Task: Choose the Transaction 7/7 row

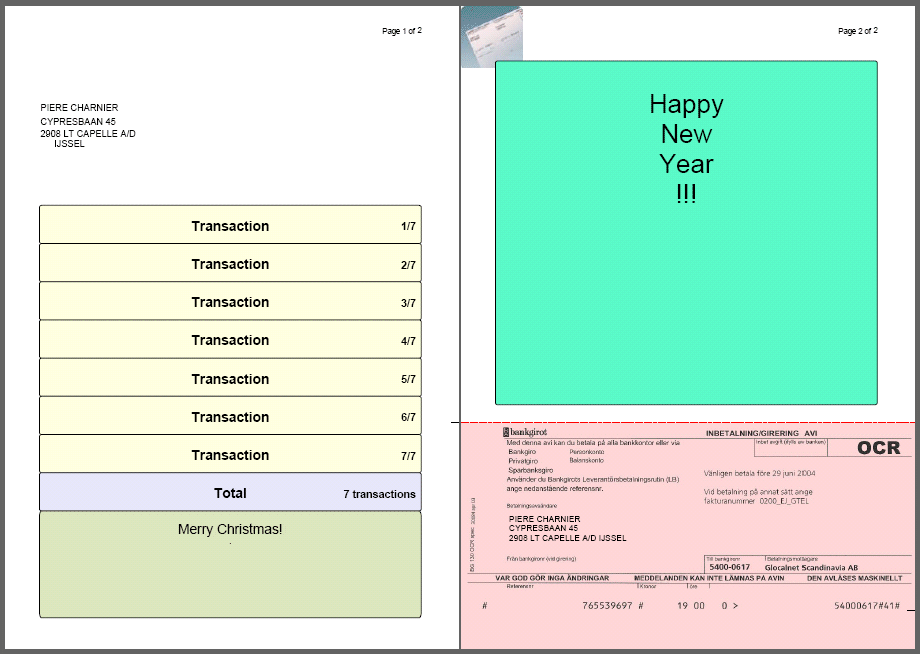Action: [x=230, y=455]
